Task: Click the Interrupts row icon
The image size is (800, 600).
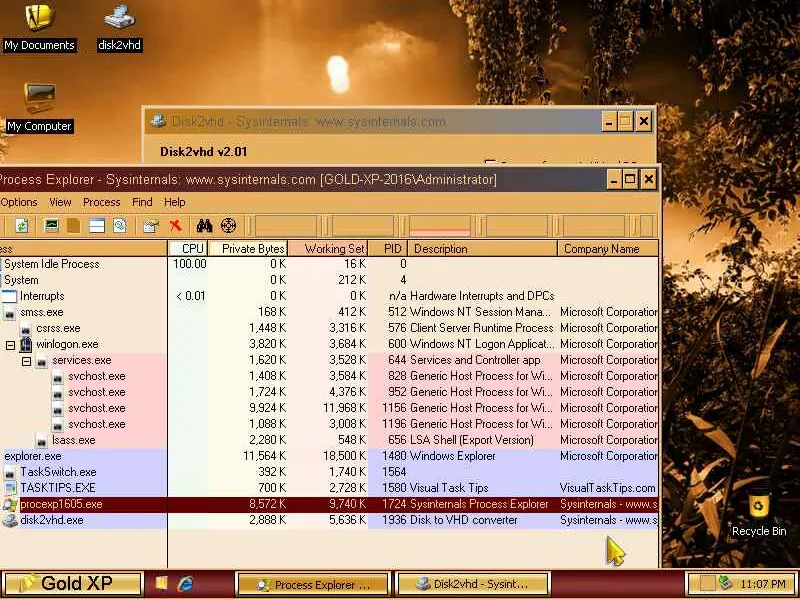Action: (9, 296)
